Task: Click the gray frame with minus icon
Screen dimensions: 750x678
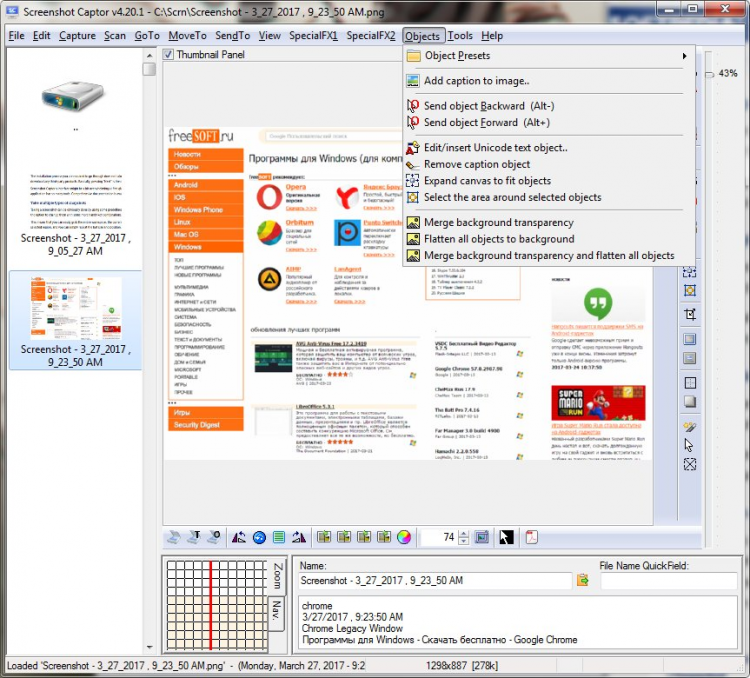Action: 689,358
